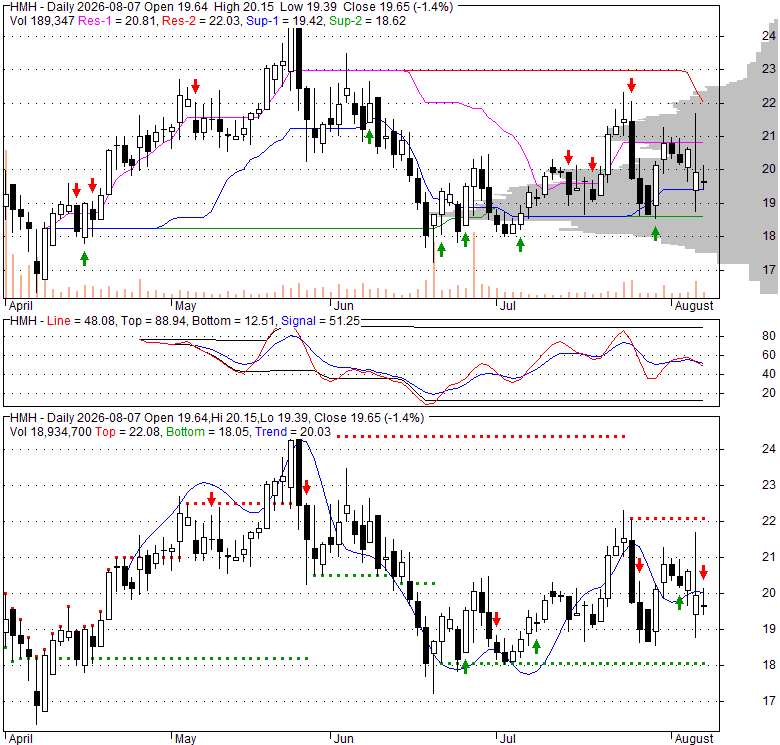Image resolution: width=780 pixels, height=745 pixels.
Task: Click the April label on top chart time axis
Action: click(20, 306)
